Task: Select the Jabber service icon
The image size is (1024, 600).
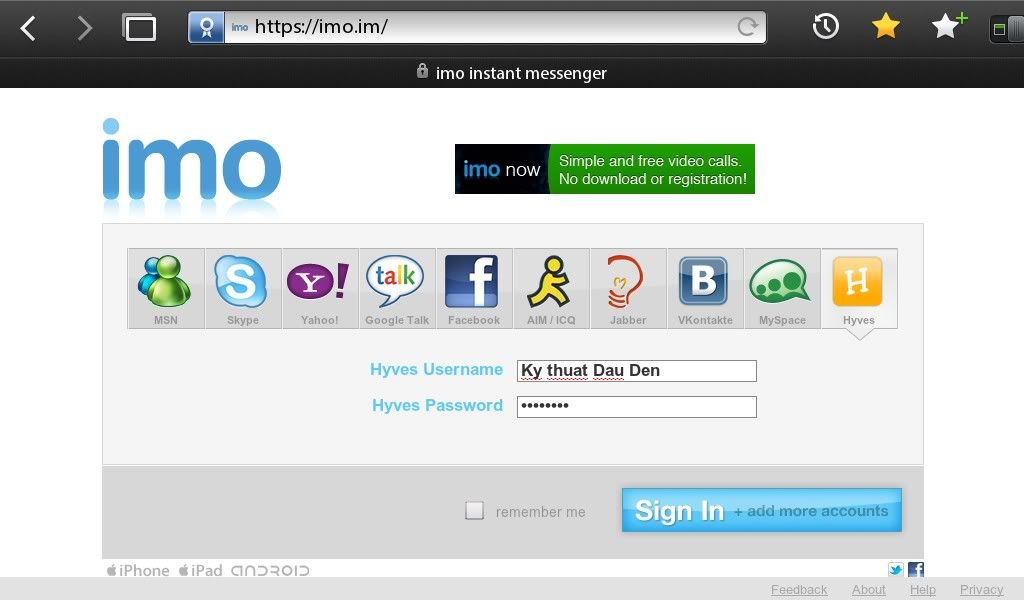Action: point(628,289)
